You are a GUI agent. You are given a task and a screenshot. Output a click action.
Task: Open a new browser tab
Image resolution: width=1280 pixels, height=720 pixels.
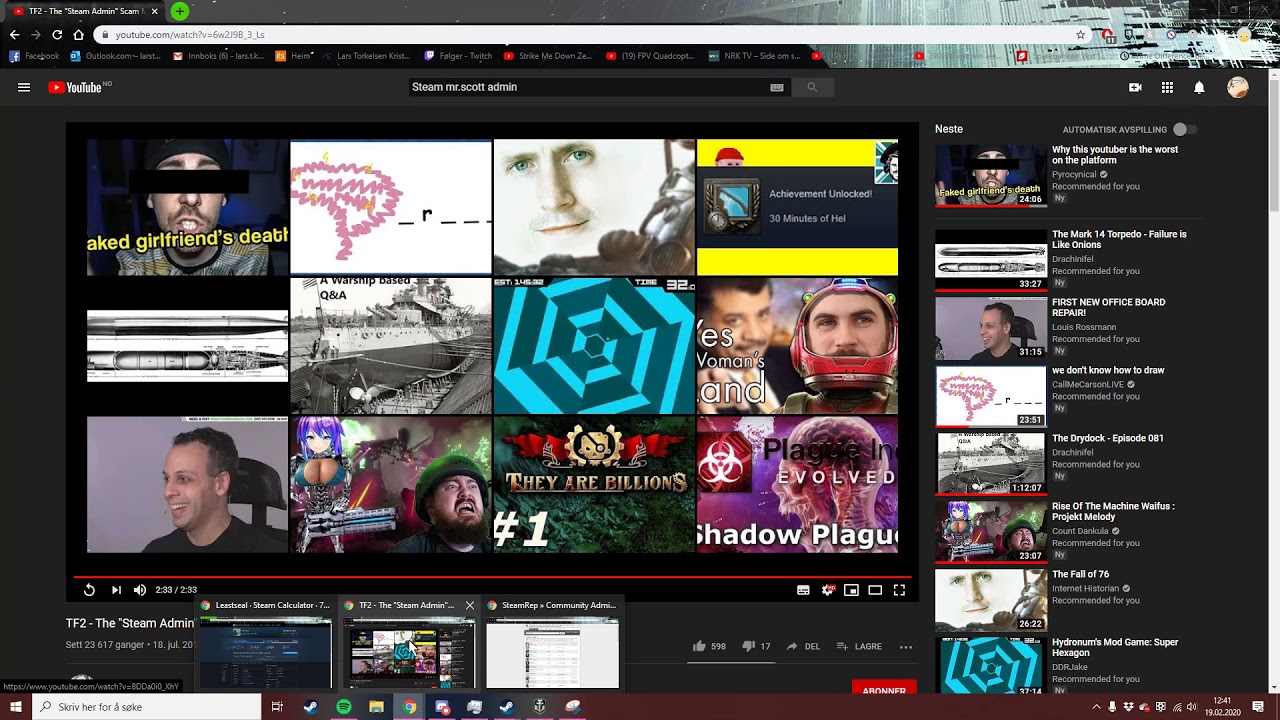[x=180, y=11]
